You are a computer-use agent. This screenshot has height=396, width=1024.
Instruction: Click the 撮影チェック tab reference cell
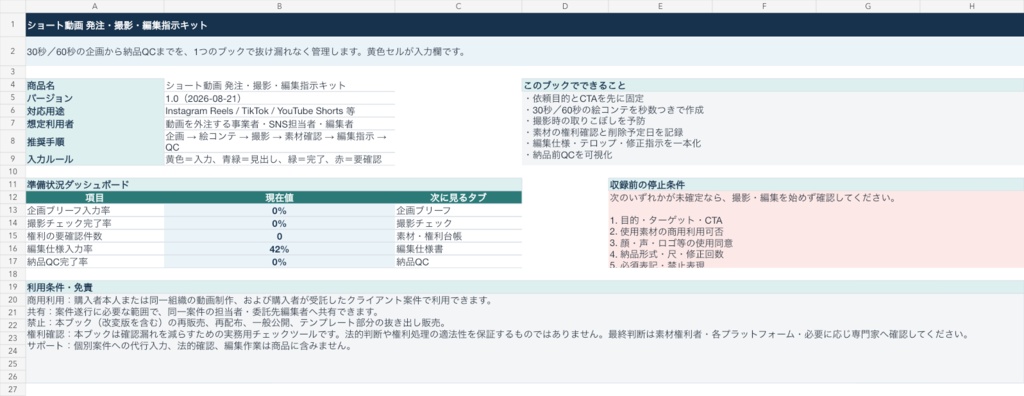pyautogui.click(x=458, y=223)
